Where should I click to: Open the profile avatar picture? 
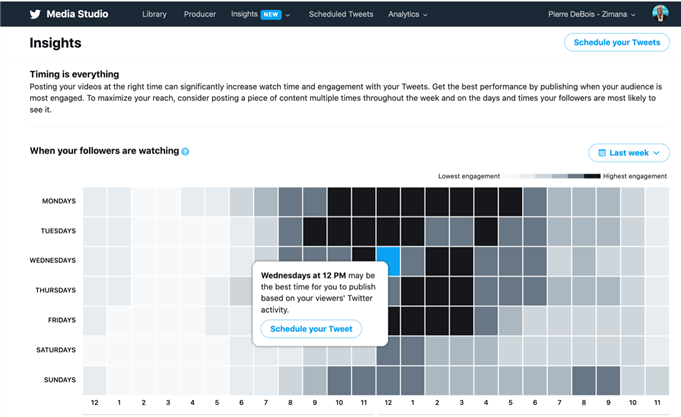(660, 14)
